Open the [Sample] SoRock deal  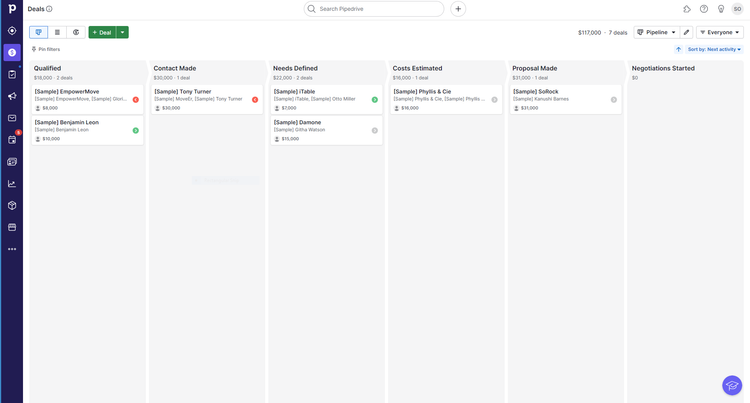pyautogui.click(x=566, y=99)
